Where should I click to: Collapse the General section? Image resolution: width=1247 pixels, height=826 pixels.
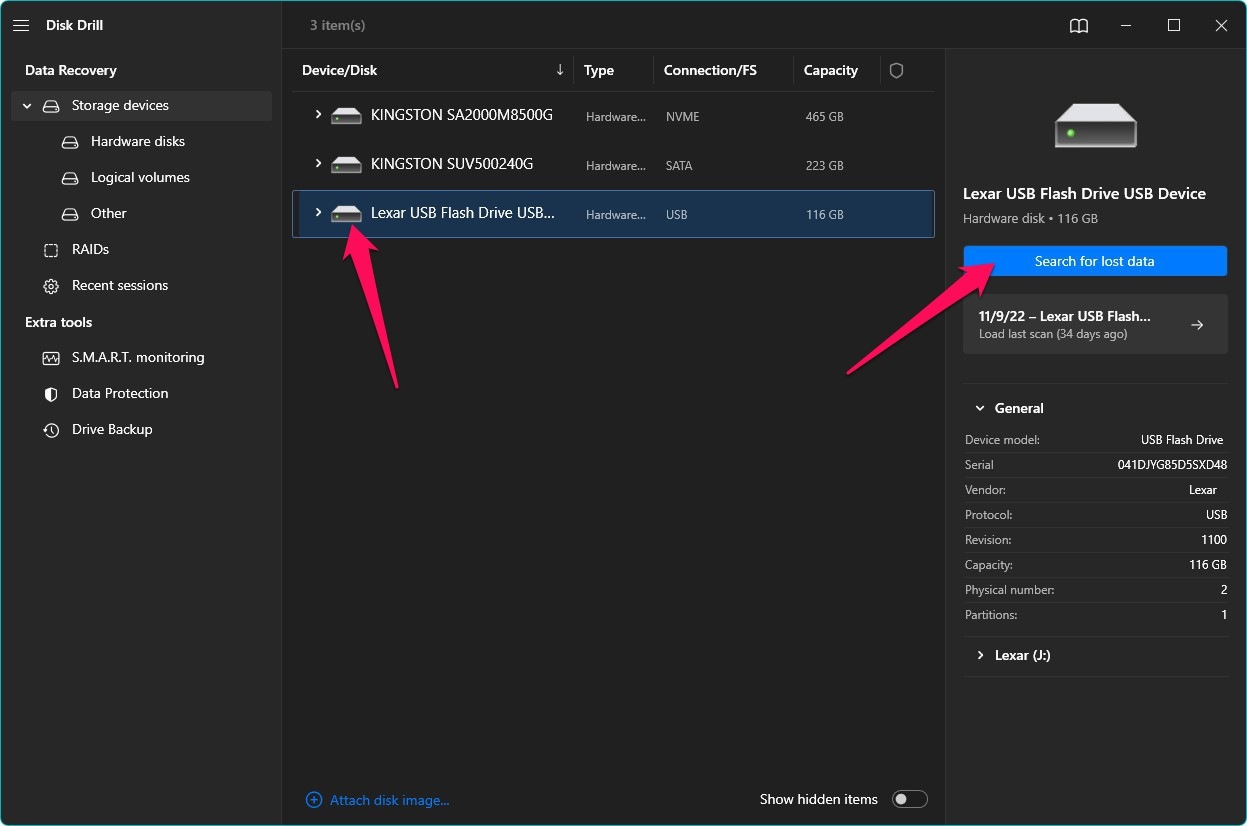coord(979,408)
